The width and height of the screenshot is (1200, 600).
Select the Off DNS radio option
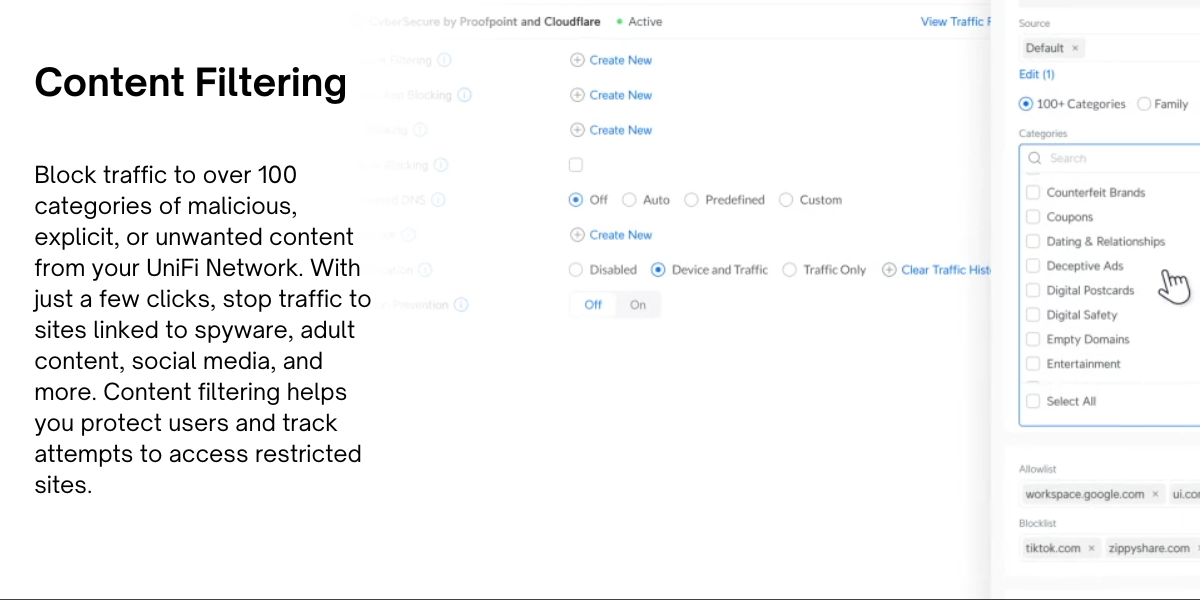tap(576, 200)
